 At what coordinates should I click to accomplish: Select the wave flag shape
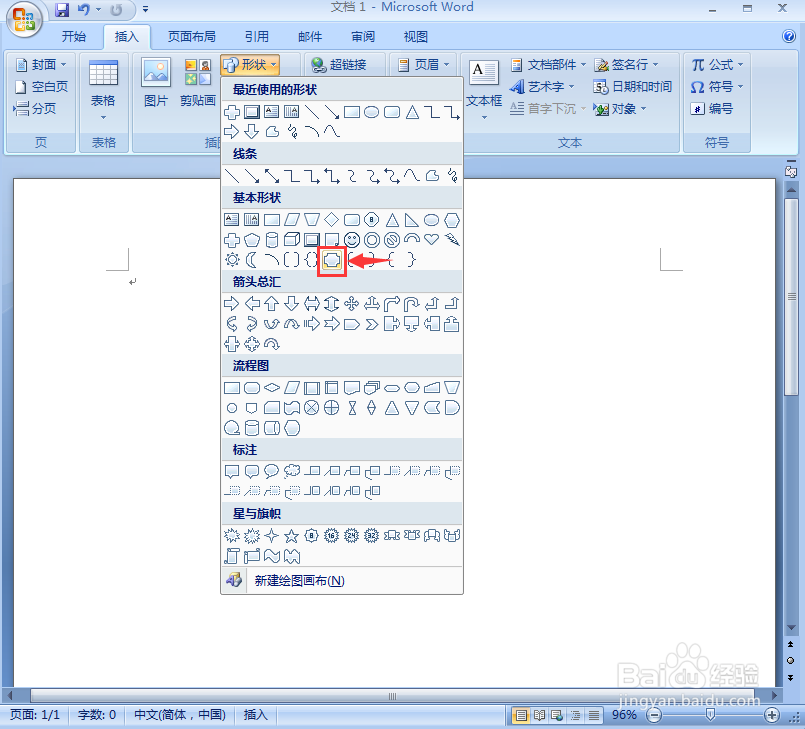click(272, 556)
